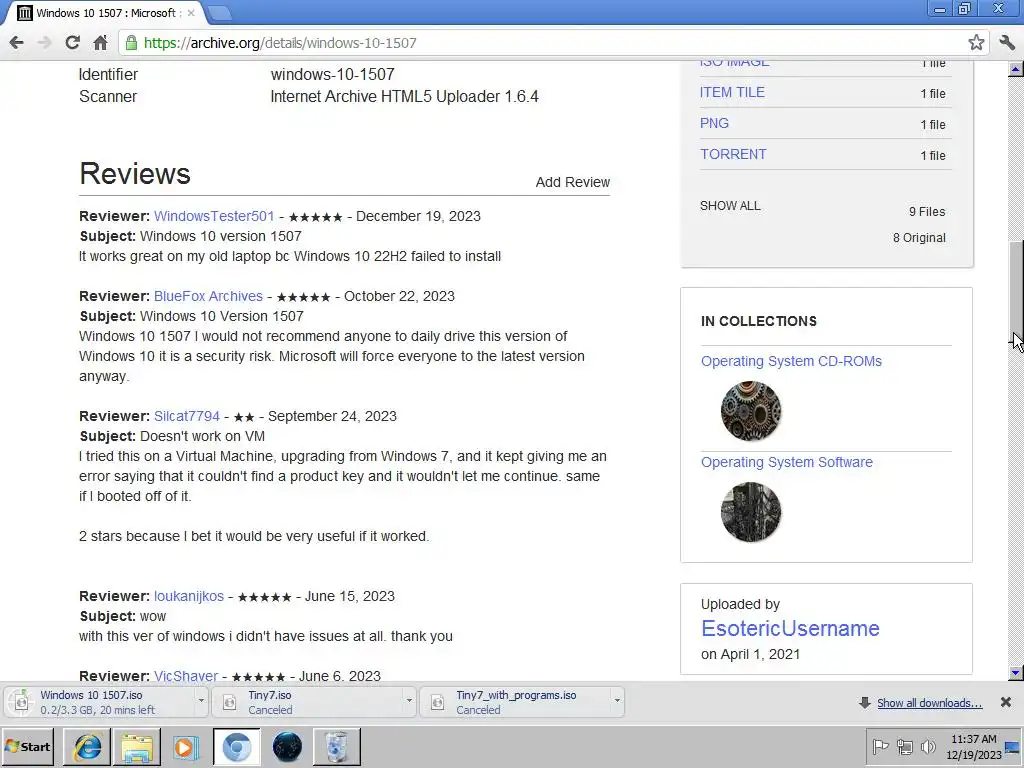Screen dimensions: 1024x768
Task: Download the TORRENT file option
Action: click(x=733, y=154)
